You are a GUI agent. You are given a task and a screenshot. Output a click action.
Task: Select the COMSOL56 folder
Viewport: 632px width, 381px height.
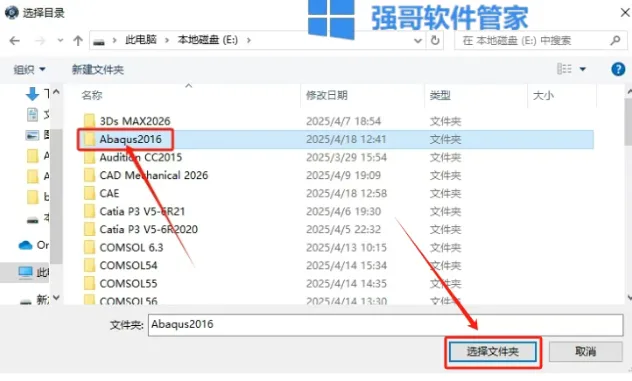point(128,301)
